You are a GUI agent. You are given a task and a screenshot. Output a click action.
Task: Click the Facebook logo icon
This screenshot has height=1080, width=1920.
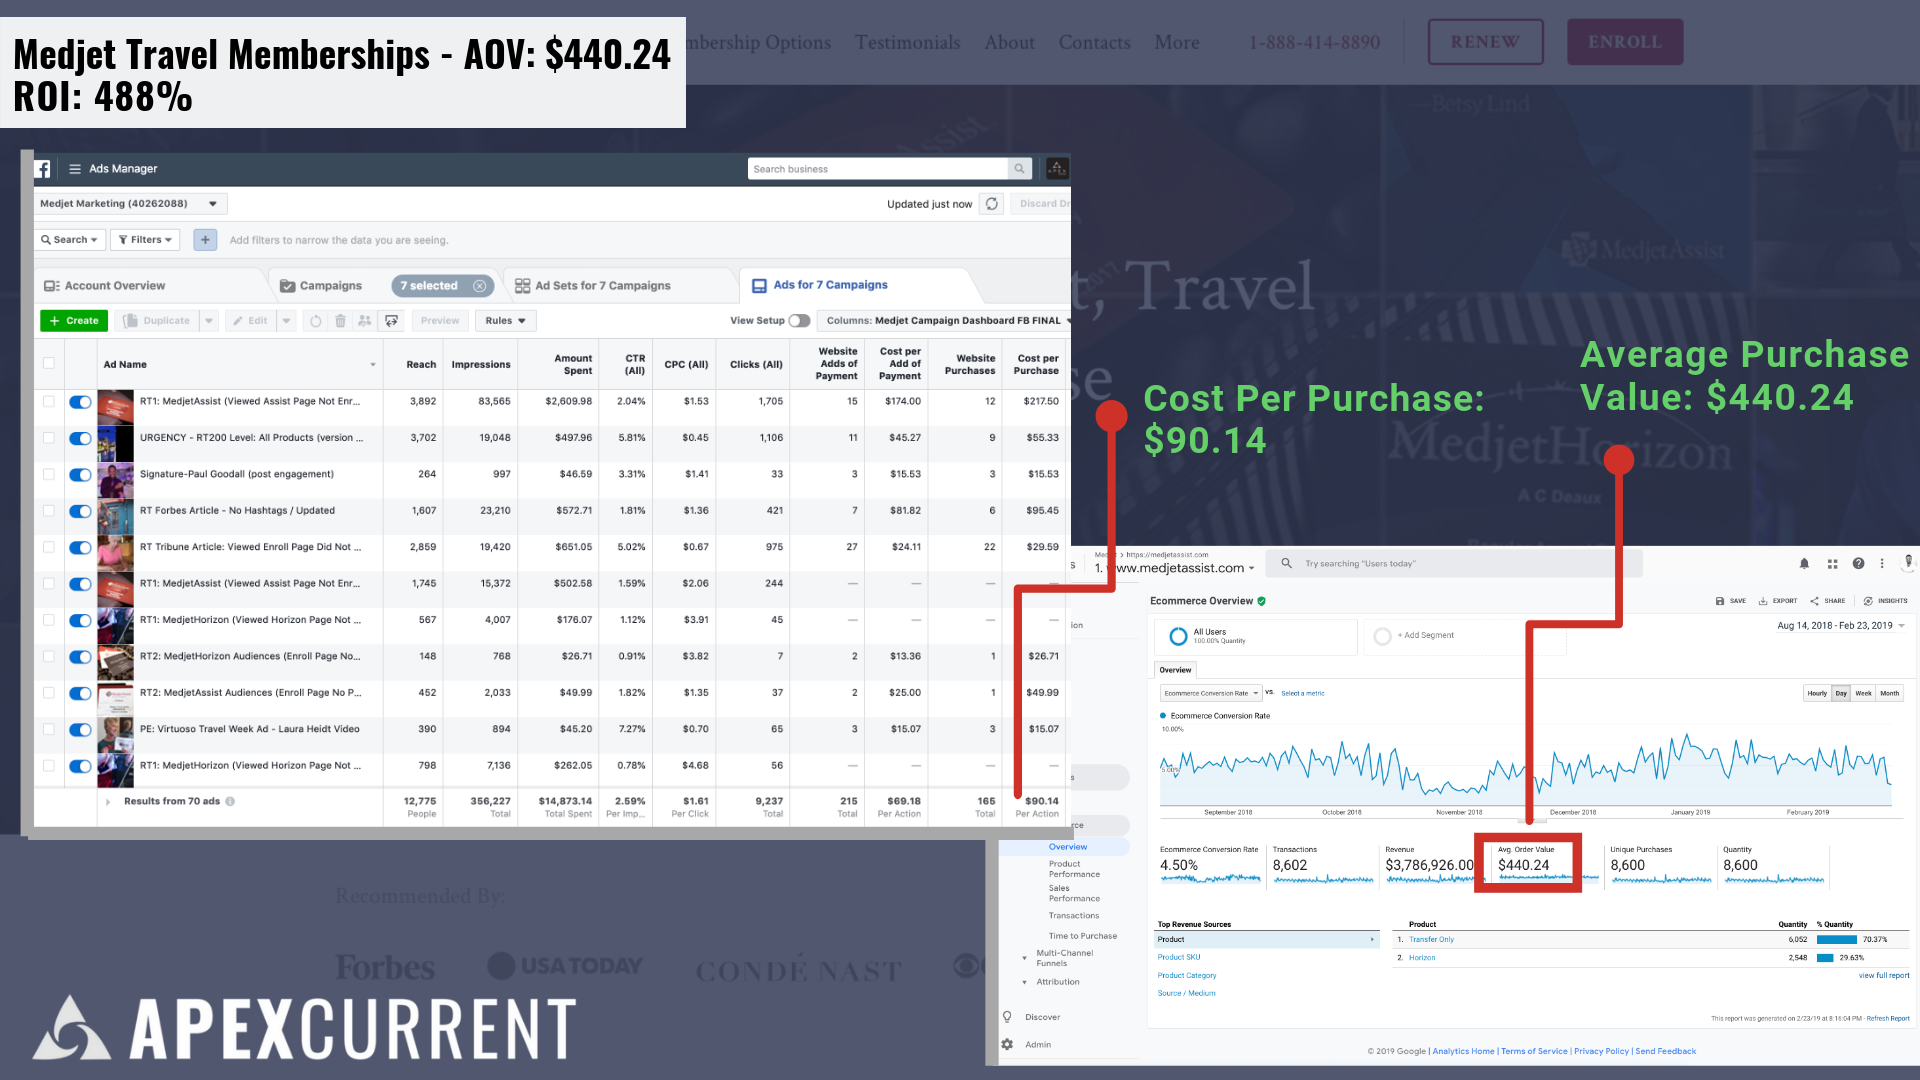coord(42,169)
